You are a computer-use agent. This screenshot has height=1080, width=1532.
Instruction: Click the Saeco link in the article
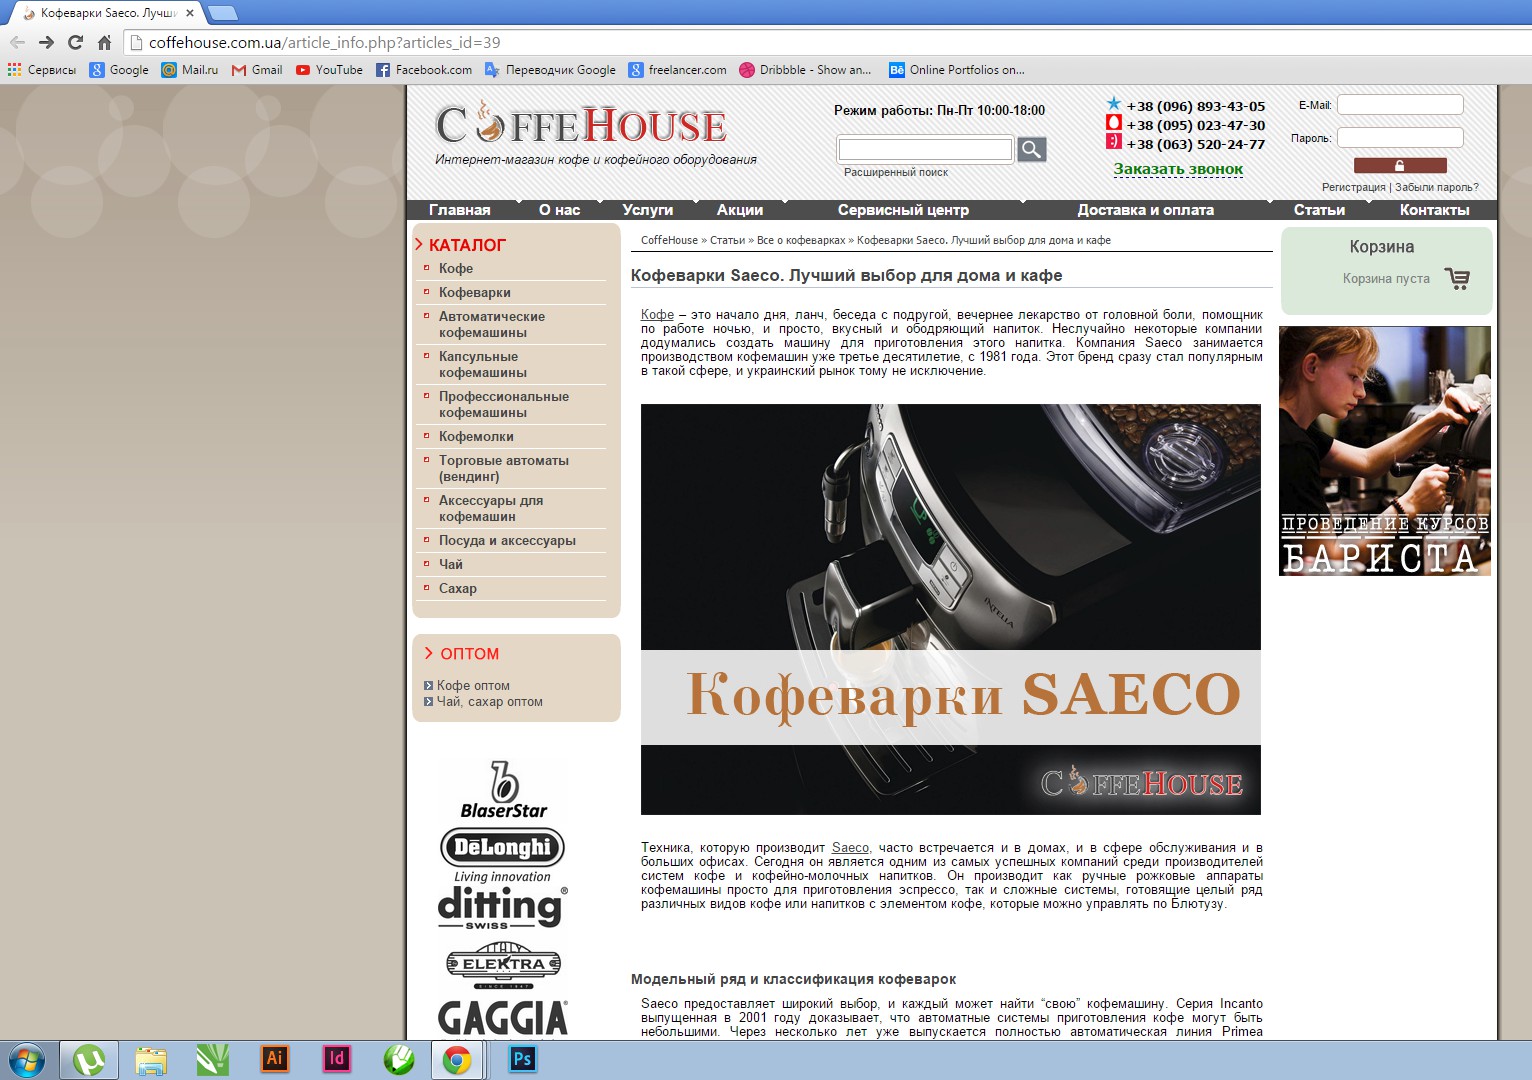click(x=850, y=847)
